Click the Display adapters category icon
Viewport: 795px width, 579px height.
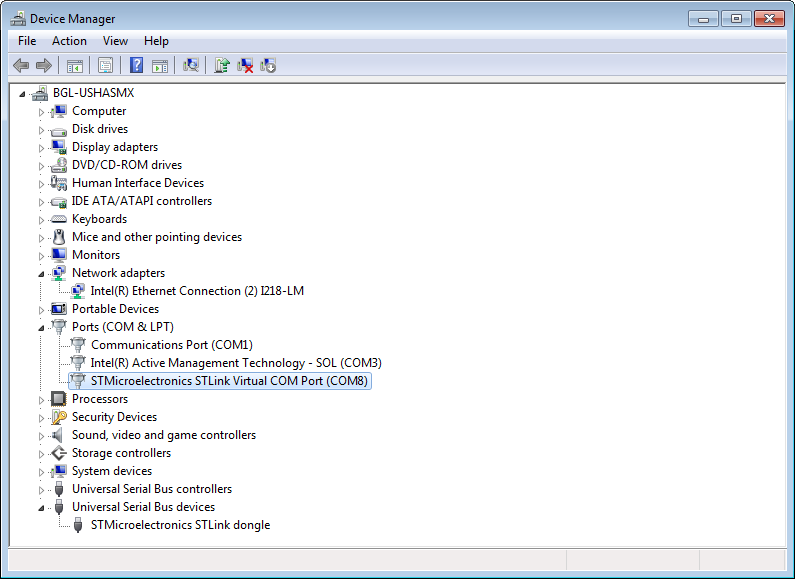(x=59, y=147)
